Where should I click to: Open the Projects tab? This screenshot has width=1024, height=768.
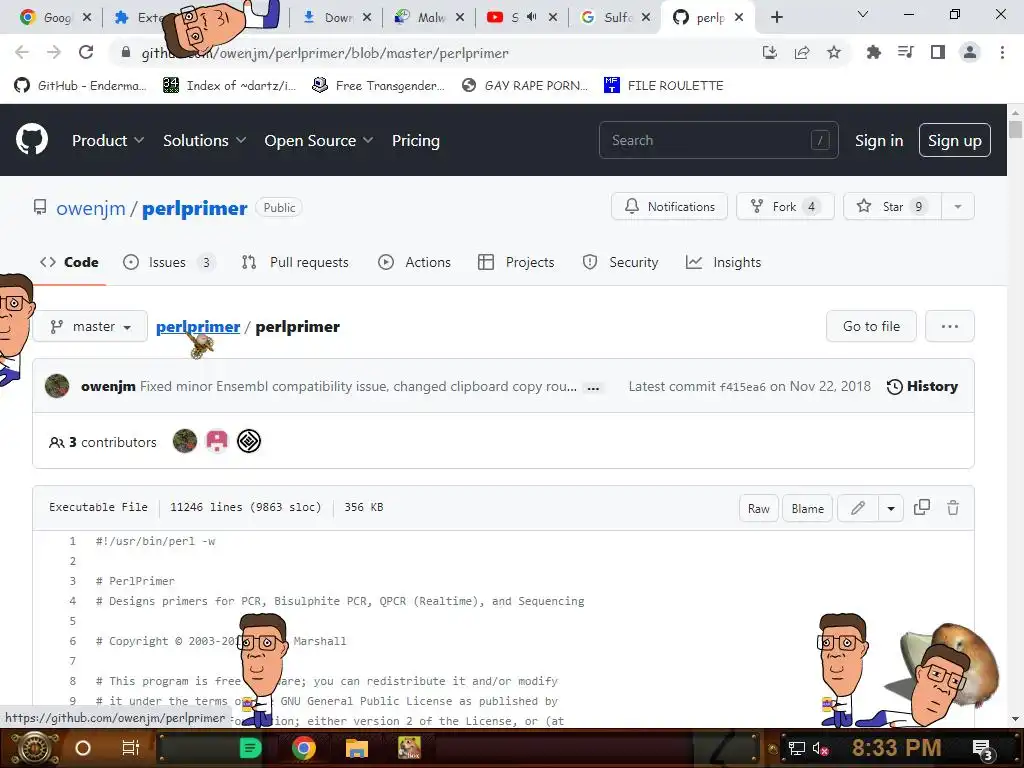(x=516, y=262)
